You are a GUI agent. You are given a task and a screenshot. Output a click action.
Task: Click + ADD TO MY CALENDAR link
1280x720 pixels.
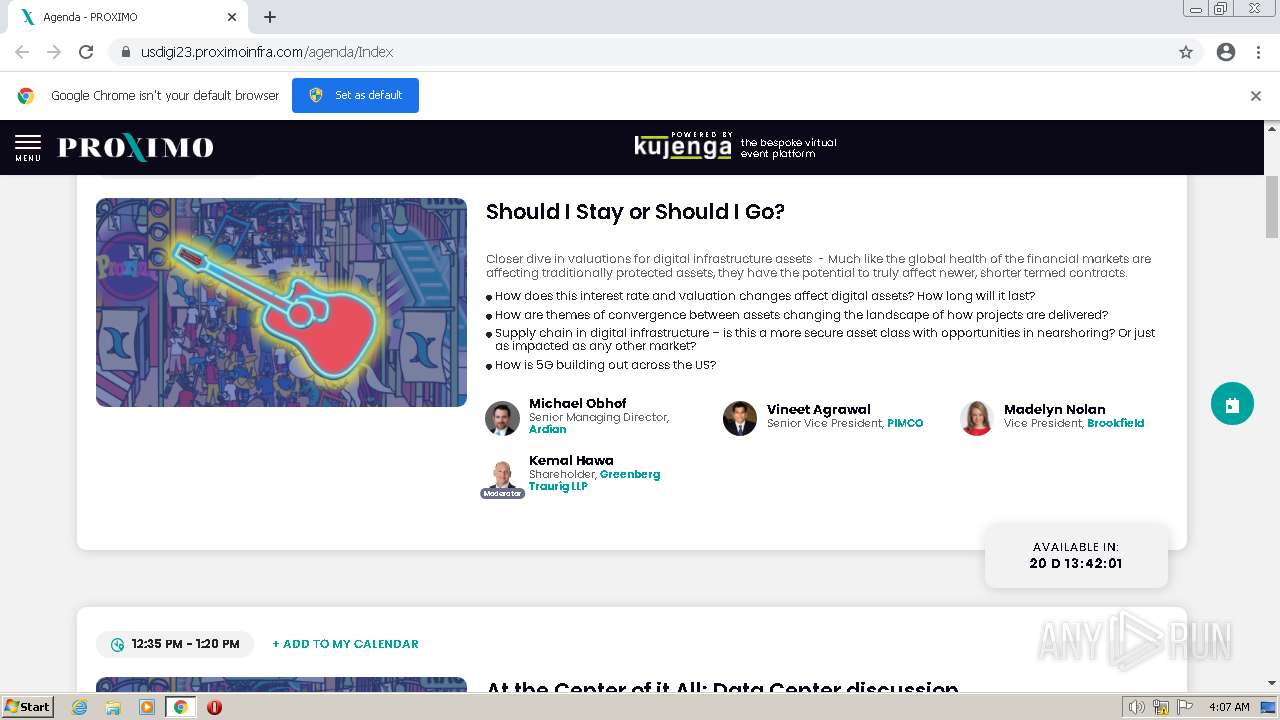(345, 644)
